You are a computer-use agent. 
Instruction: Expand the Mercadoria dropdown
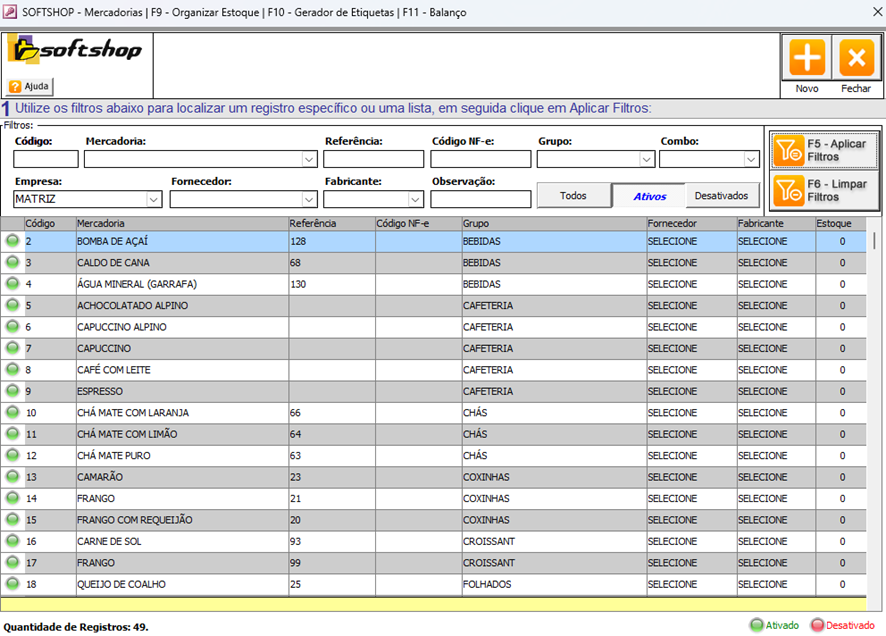(x=308, y=159)
